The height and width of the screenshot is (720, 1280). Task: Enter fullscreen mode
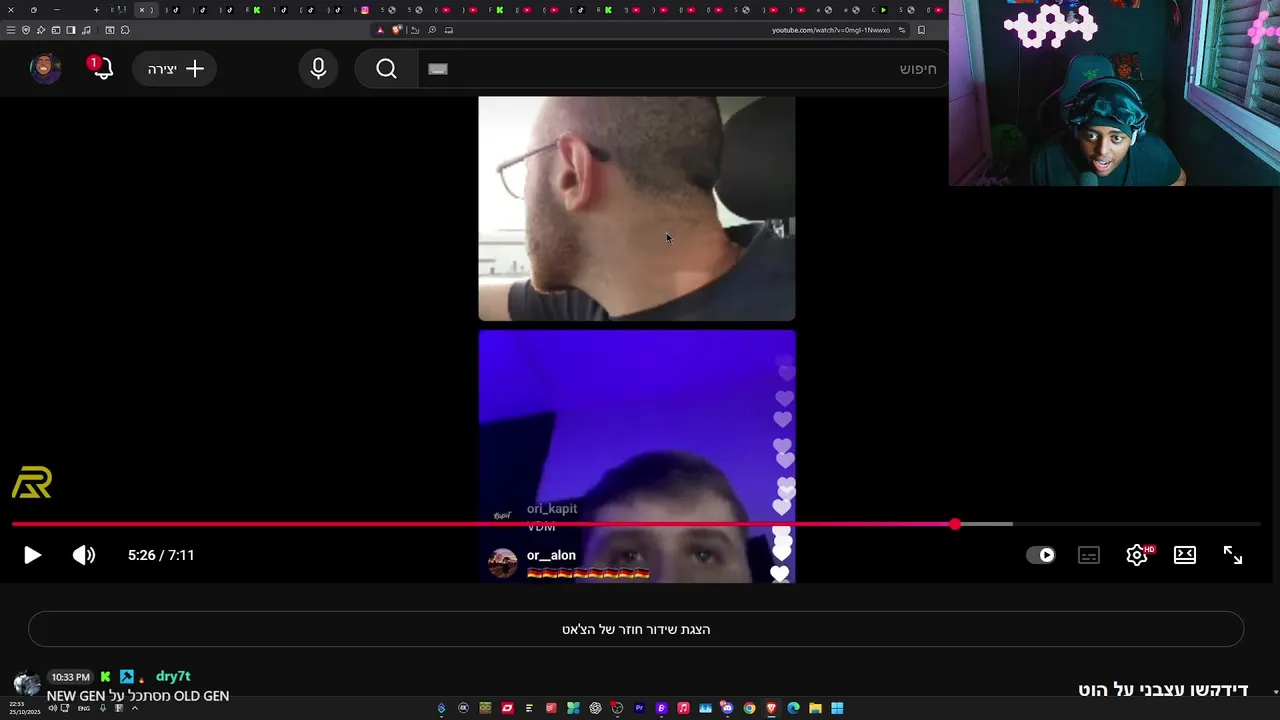pos(1233,555)
